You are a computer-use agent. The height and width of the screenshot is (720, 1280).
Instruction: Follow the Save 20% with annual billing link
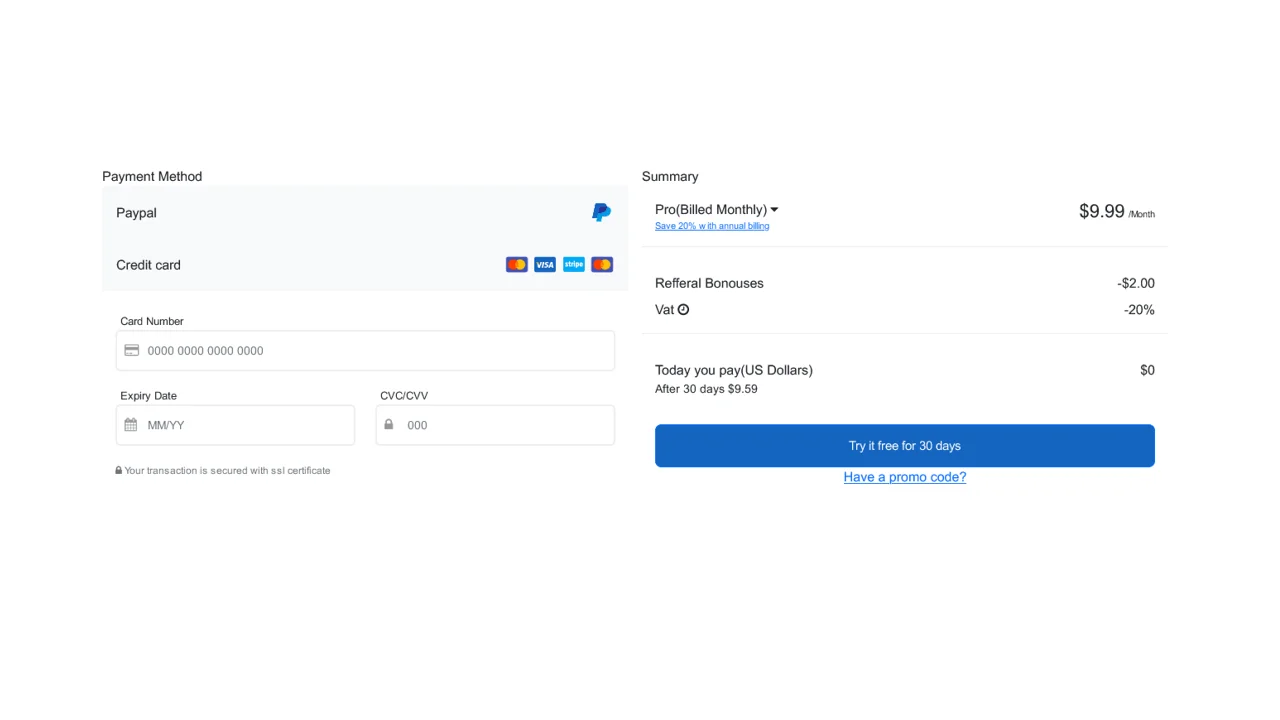click(x=712, y=226)
